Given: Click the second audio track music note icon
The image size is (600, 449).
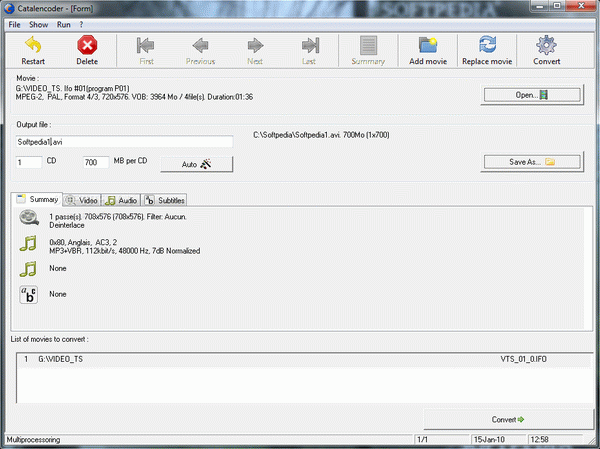Looking at the screenshot, I should click(28, 269).
